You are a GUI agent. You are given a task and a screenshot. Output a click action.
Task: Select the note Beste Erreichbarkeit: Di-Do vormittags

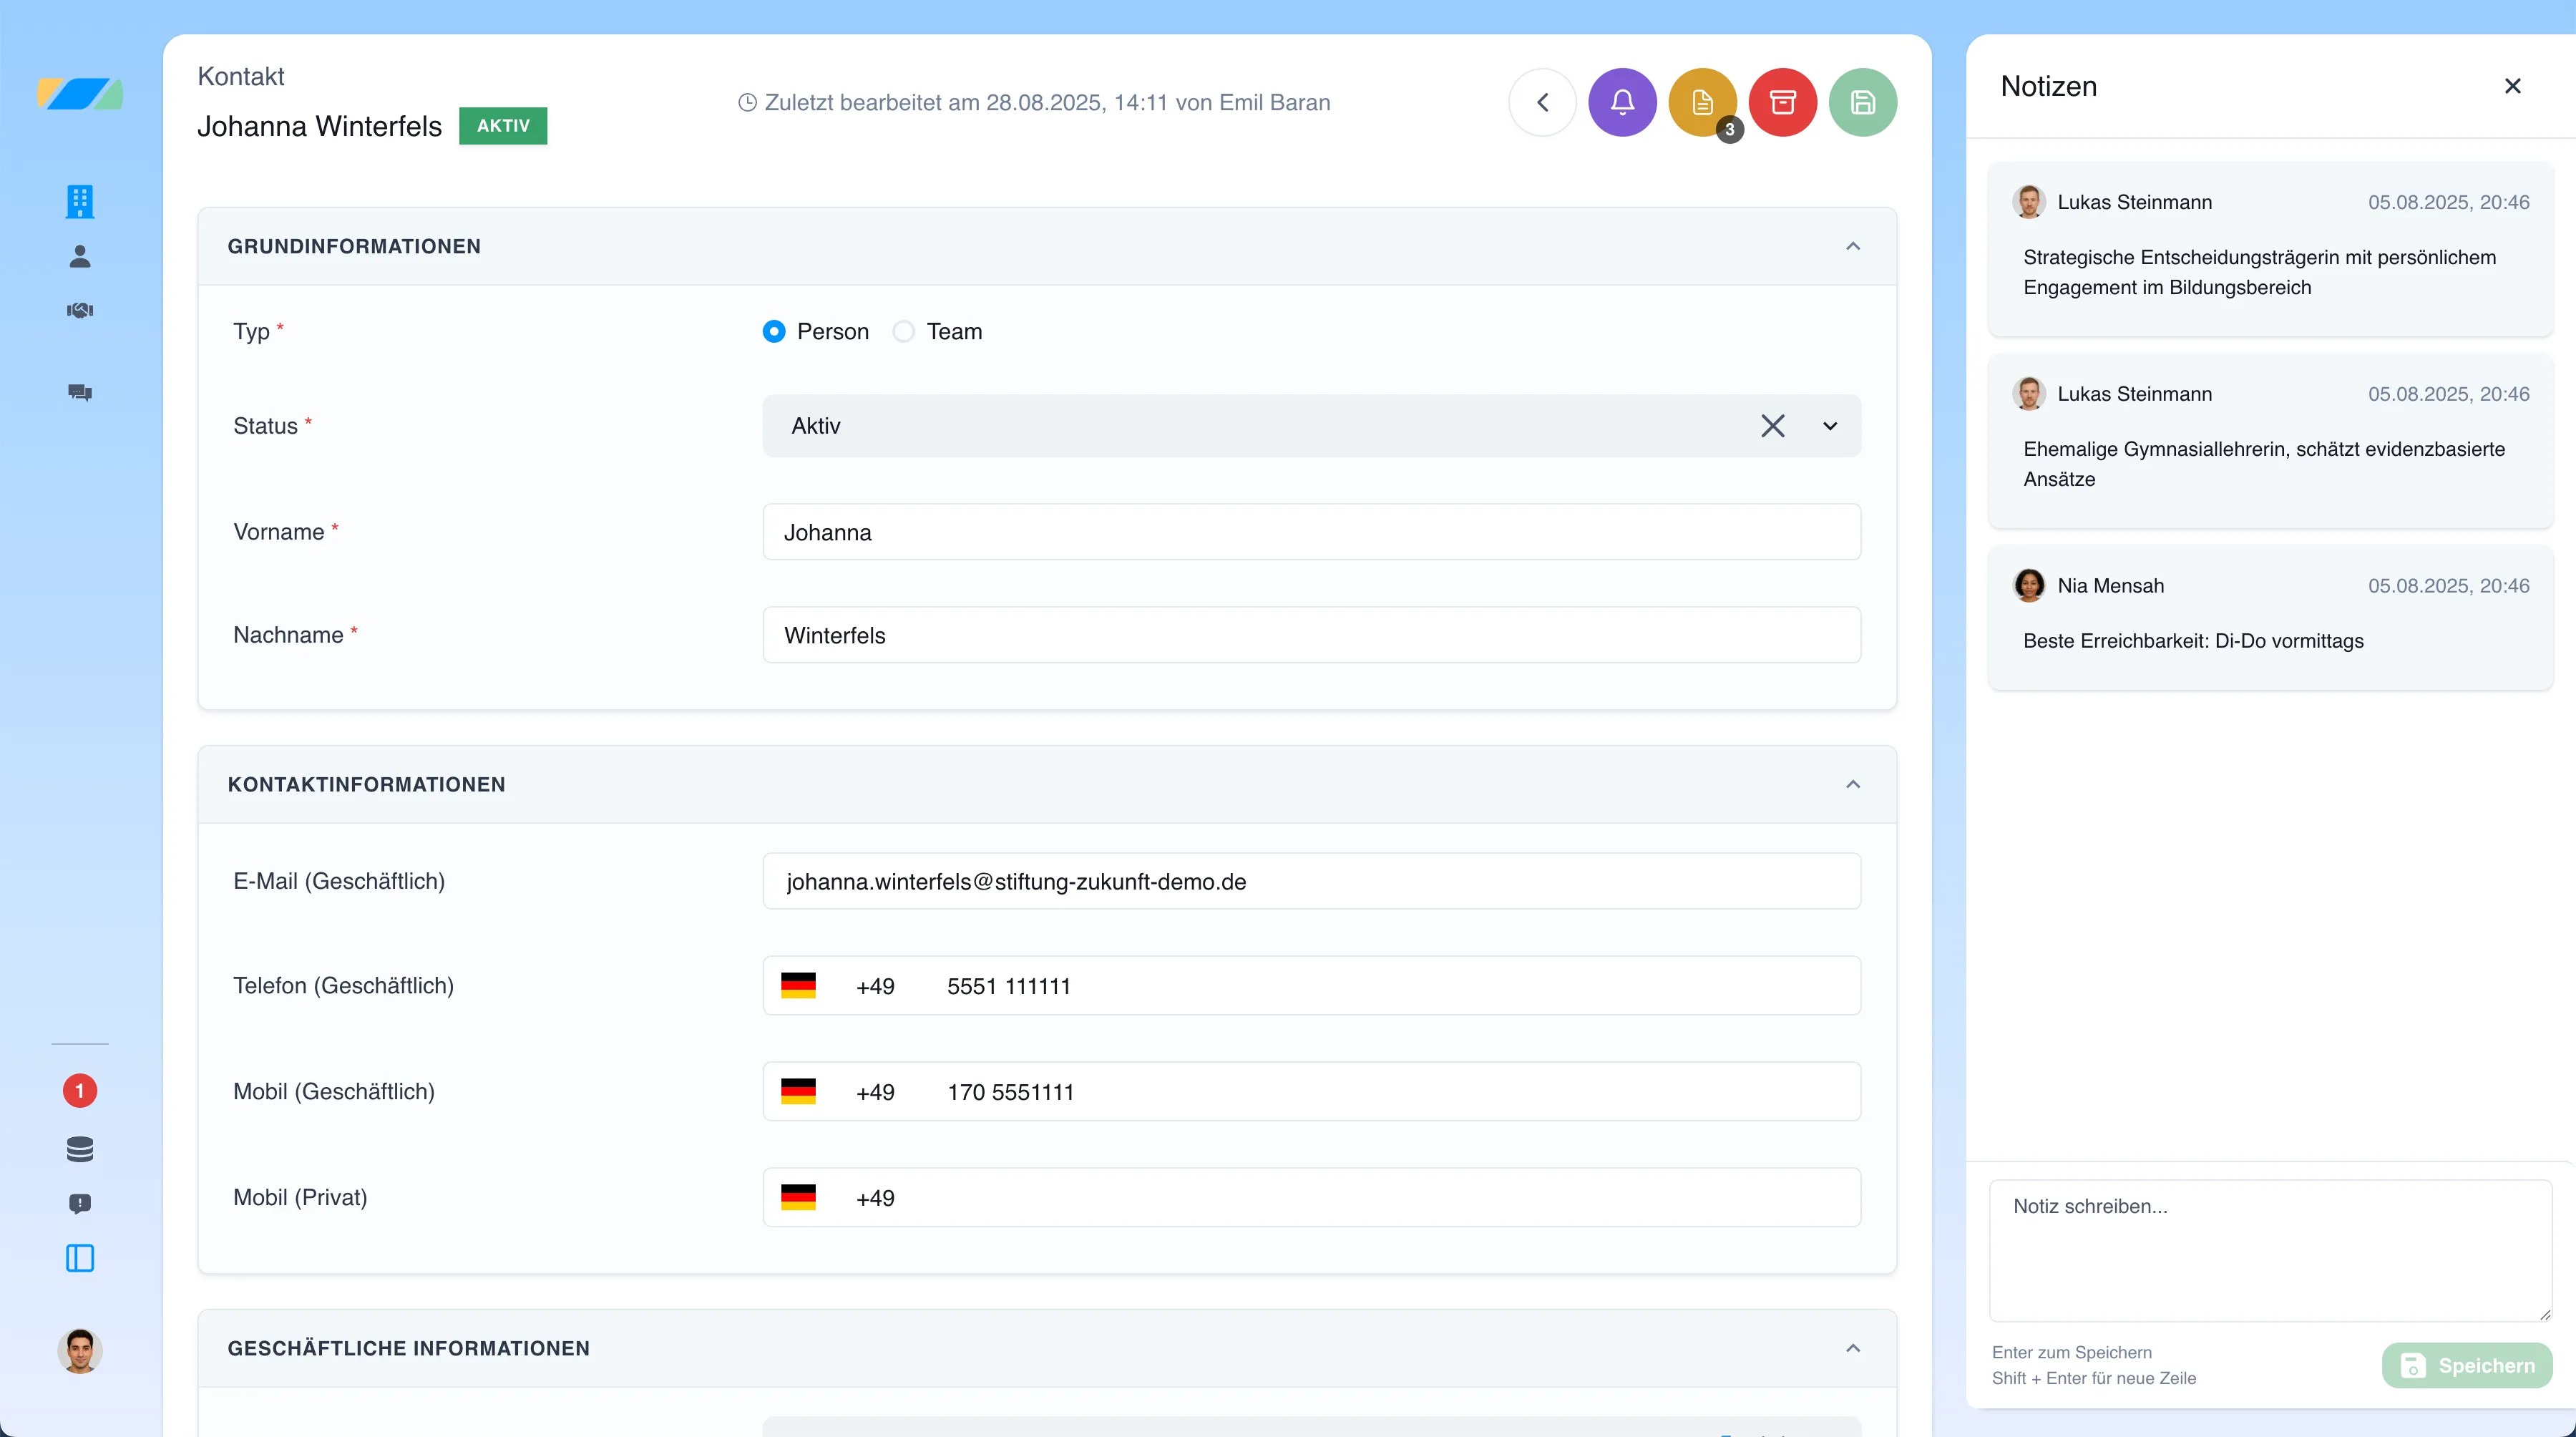(2270, 617)
